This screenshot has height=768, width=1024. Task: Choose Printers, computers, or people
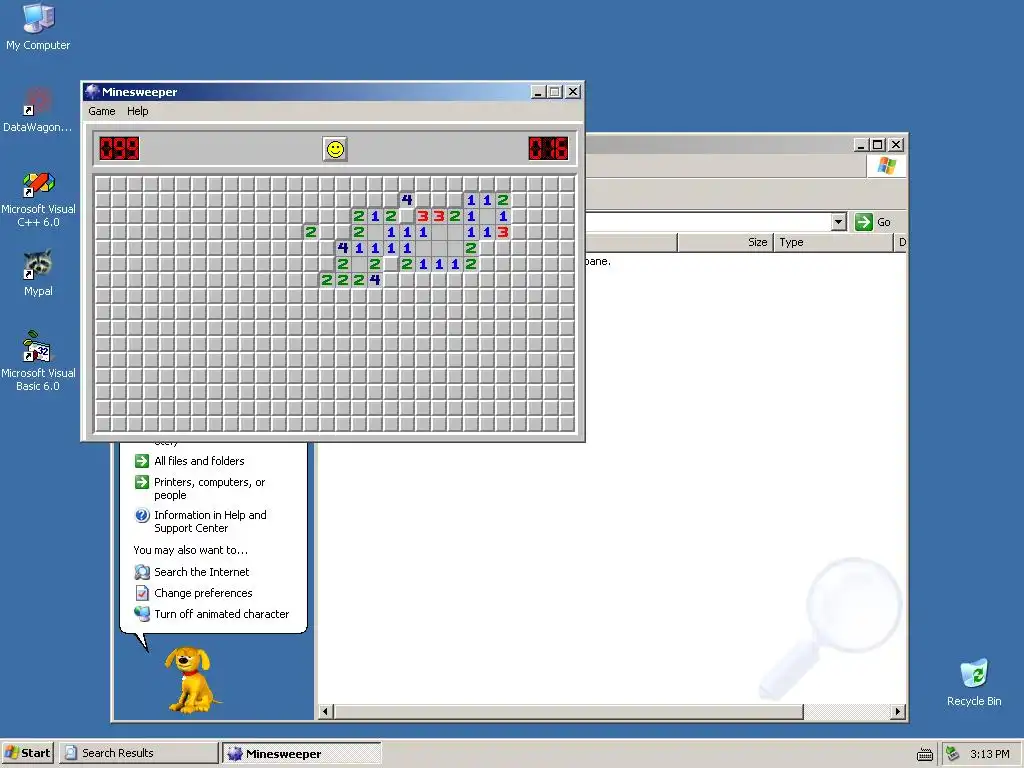click(x=210, y=488)
